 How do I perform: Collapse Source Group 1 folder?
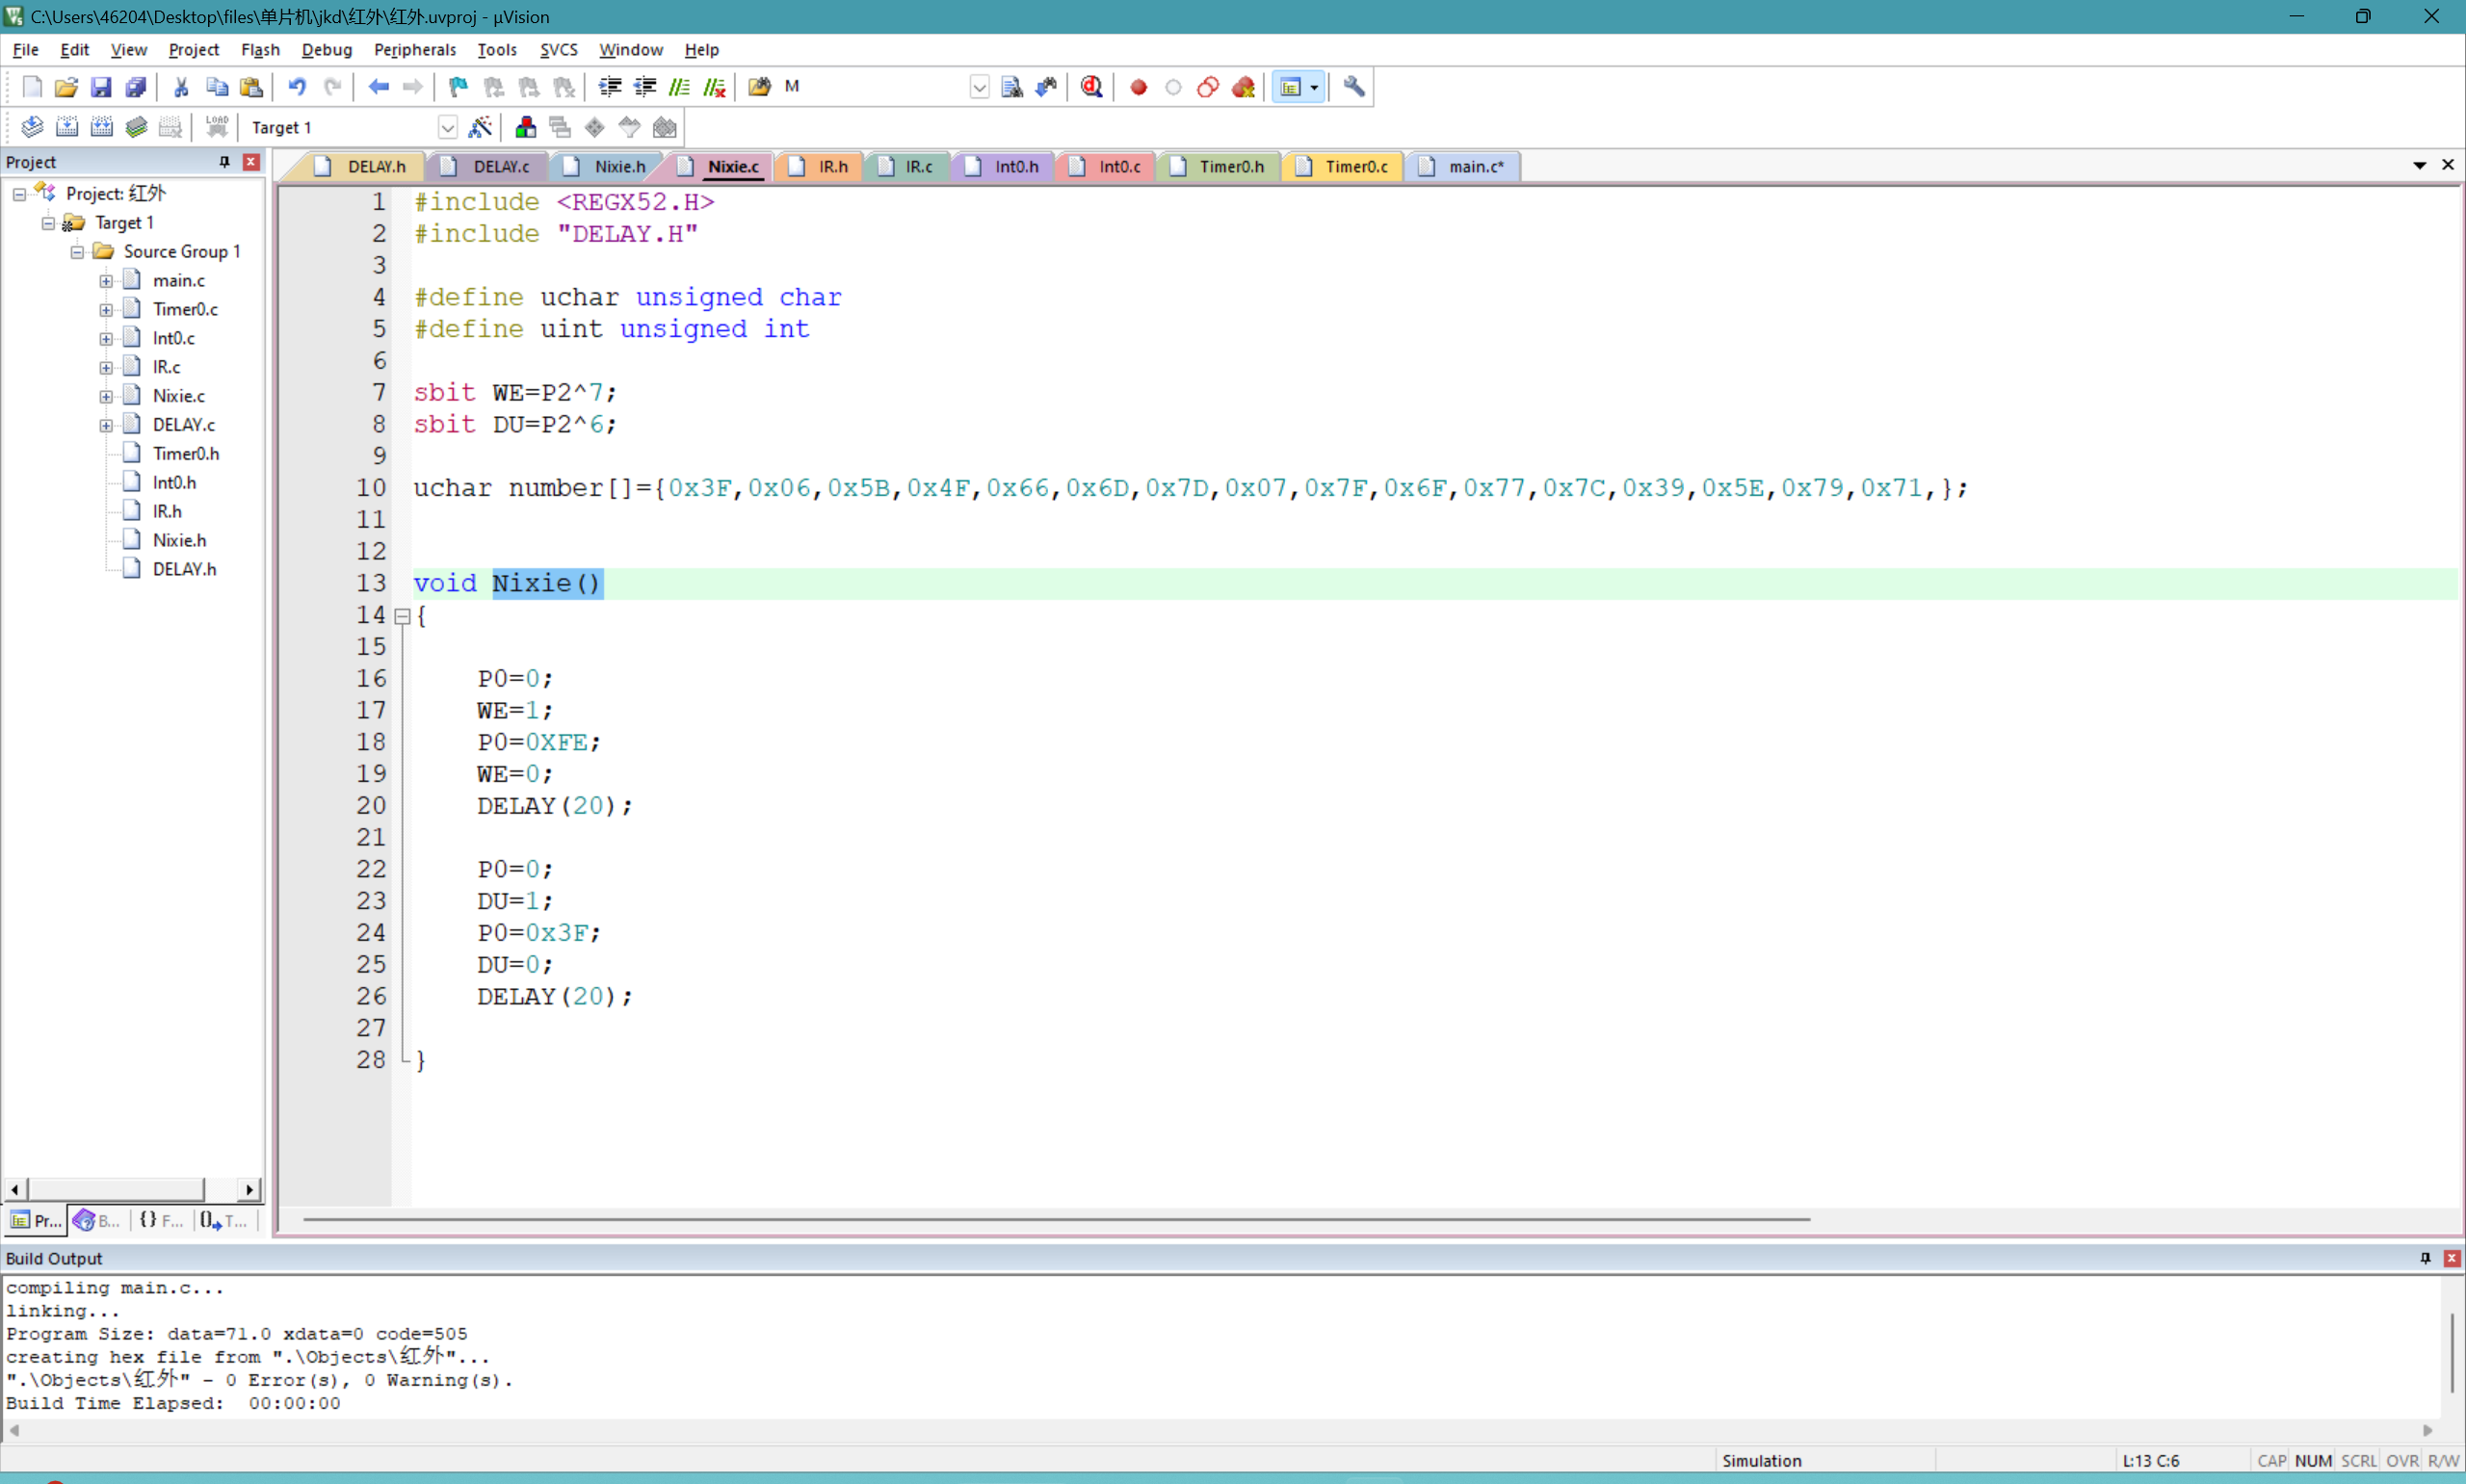[x=77, y=252]
